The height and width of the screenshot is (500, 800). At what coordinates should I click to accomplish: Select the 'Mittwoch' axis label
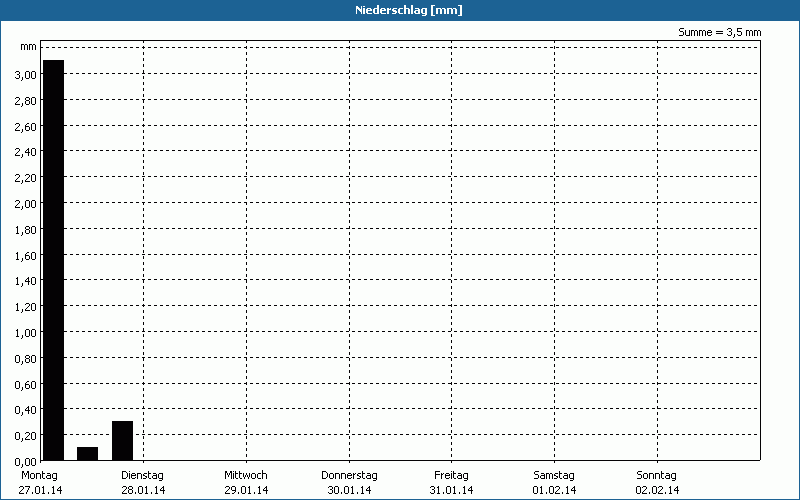pos(245,475)
